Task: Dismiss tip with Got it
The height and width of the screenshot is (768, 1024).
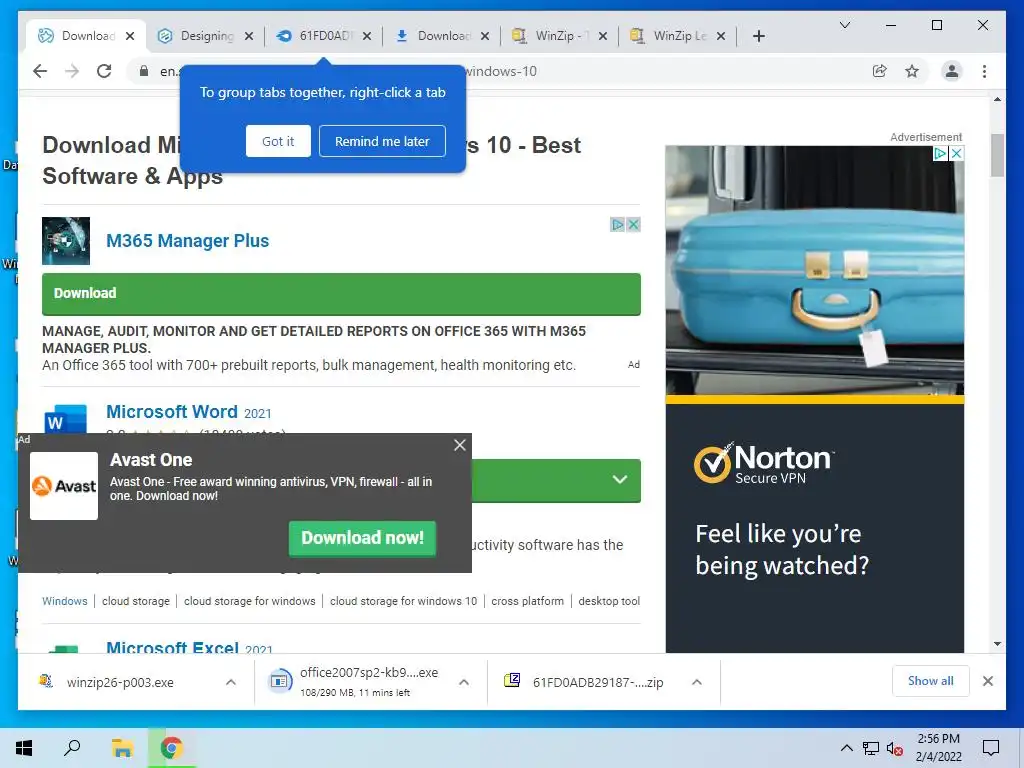Action: coord(278,141)
